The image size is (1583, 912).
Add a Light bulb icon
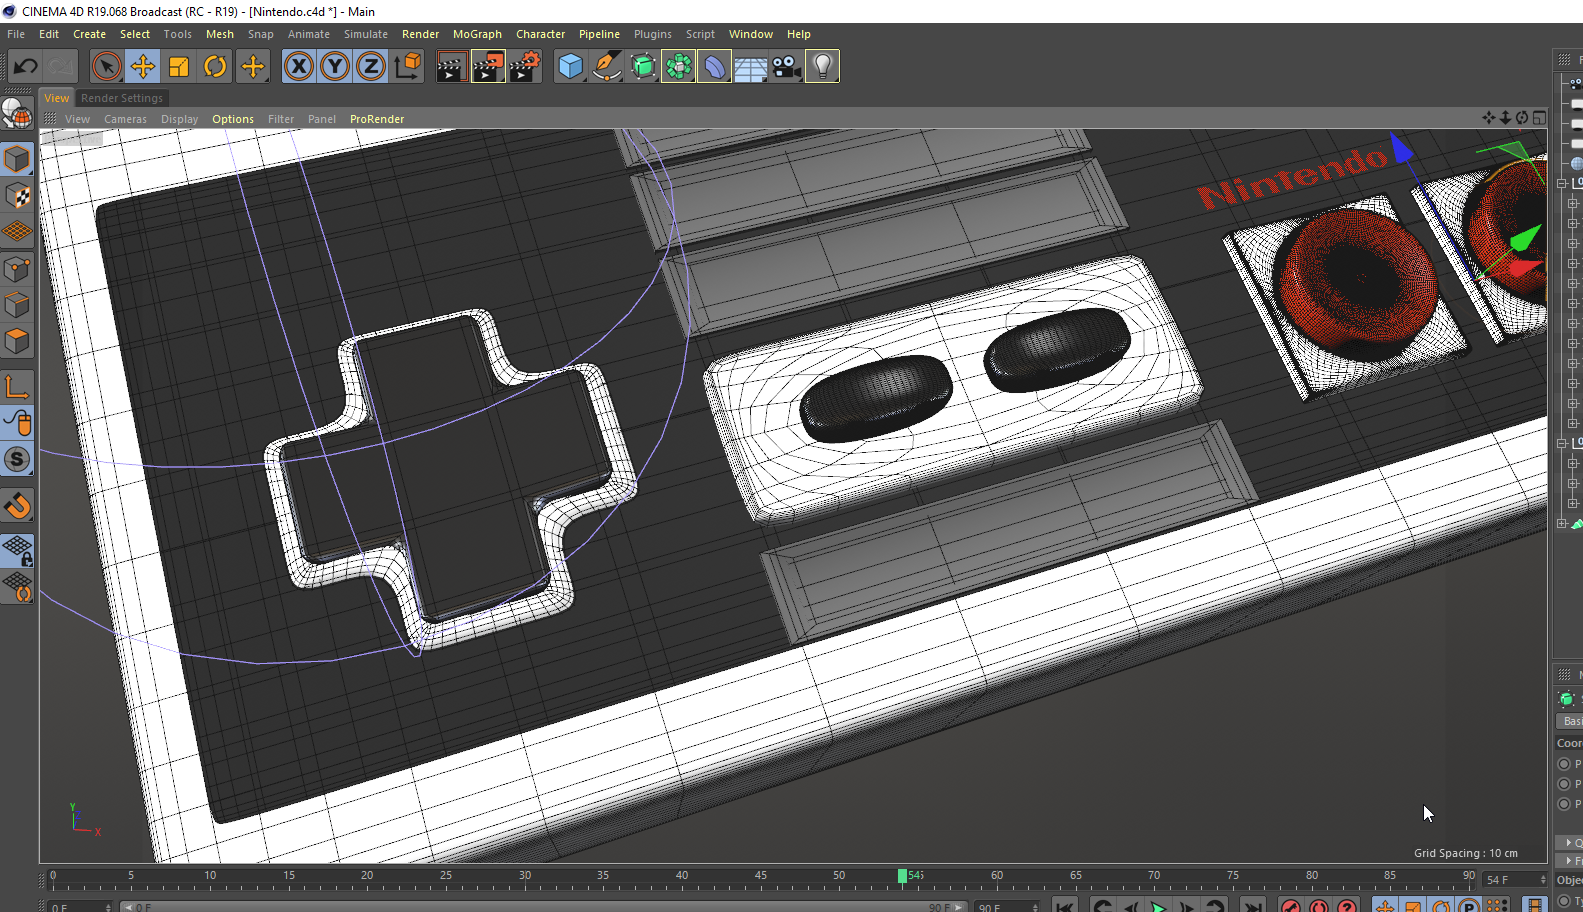tap(822, 67)
